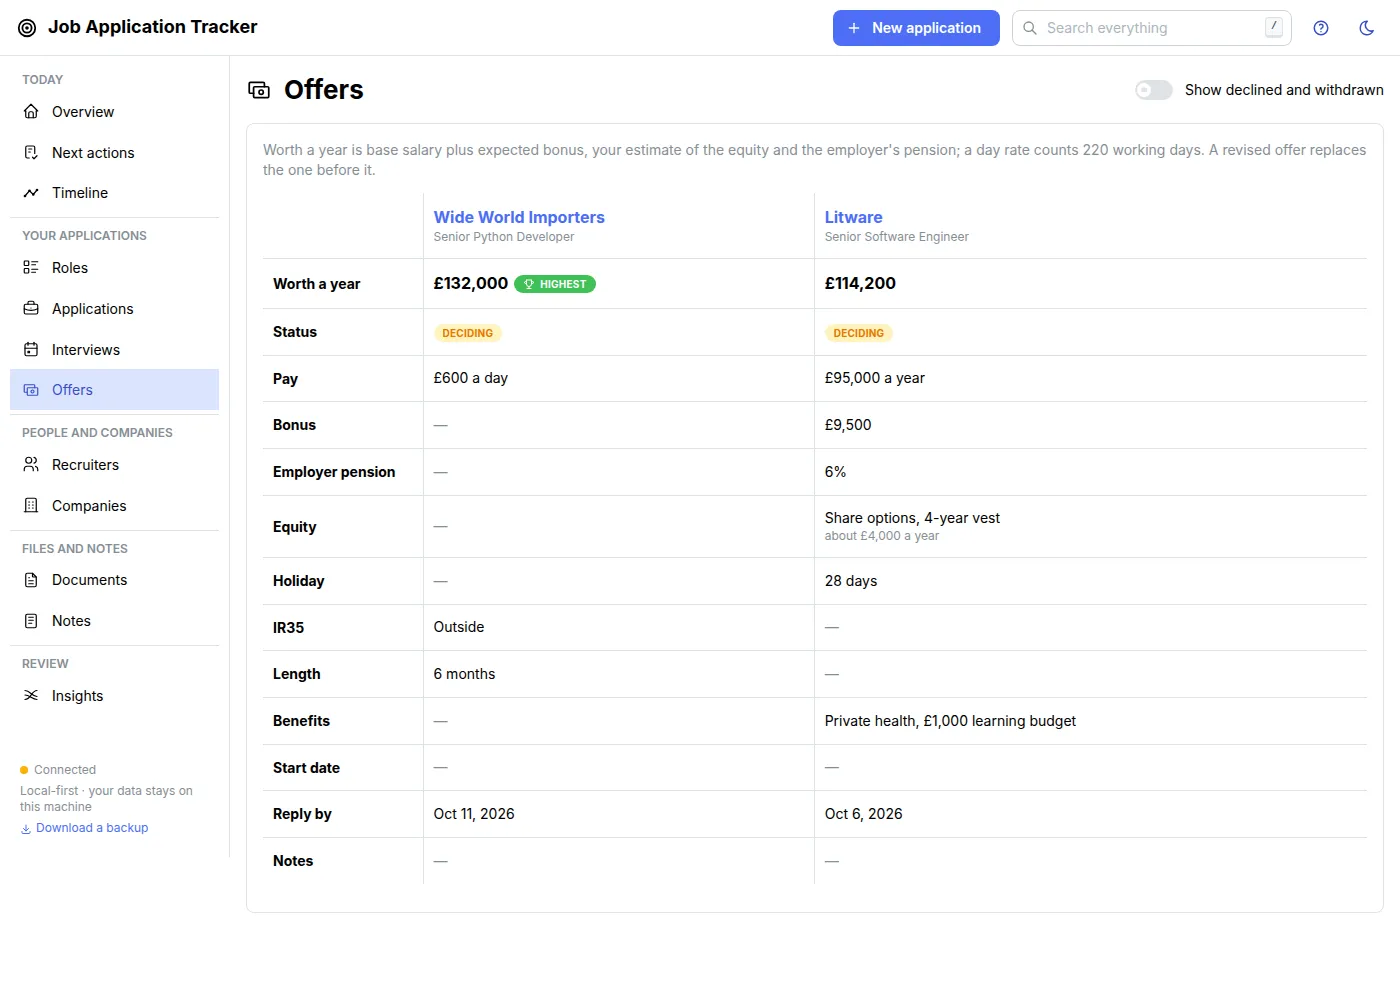Click Private health, £1,000 learning budget

tap(950, 721)
